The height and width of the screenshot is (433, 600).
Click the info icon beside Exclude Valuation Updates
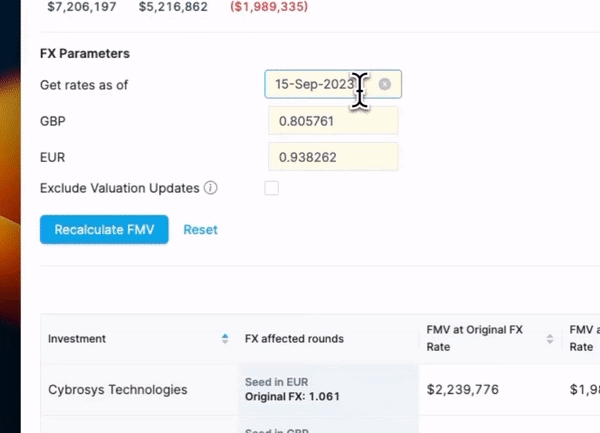click(x=210, y=188)
